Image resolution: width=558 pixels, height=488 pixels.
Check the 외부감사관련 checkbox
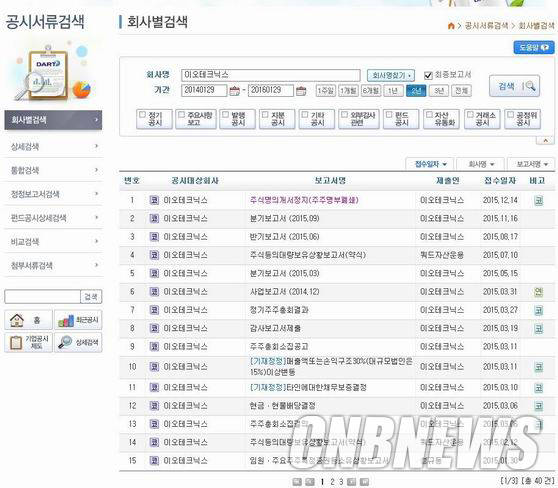pos(344,115)
